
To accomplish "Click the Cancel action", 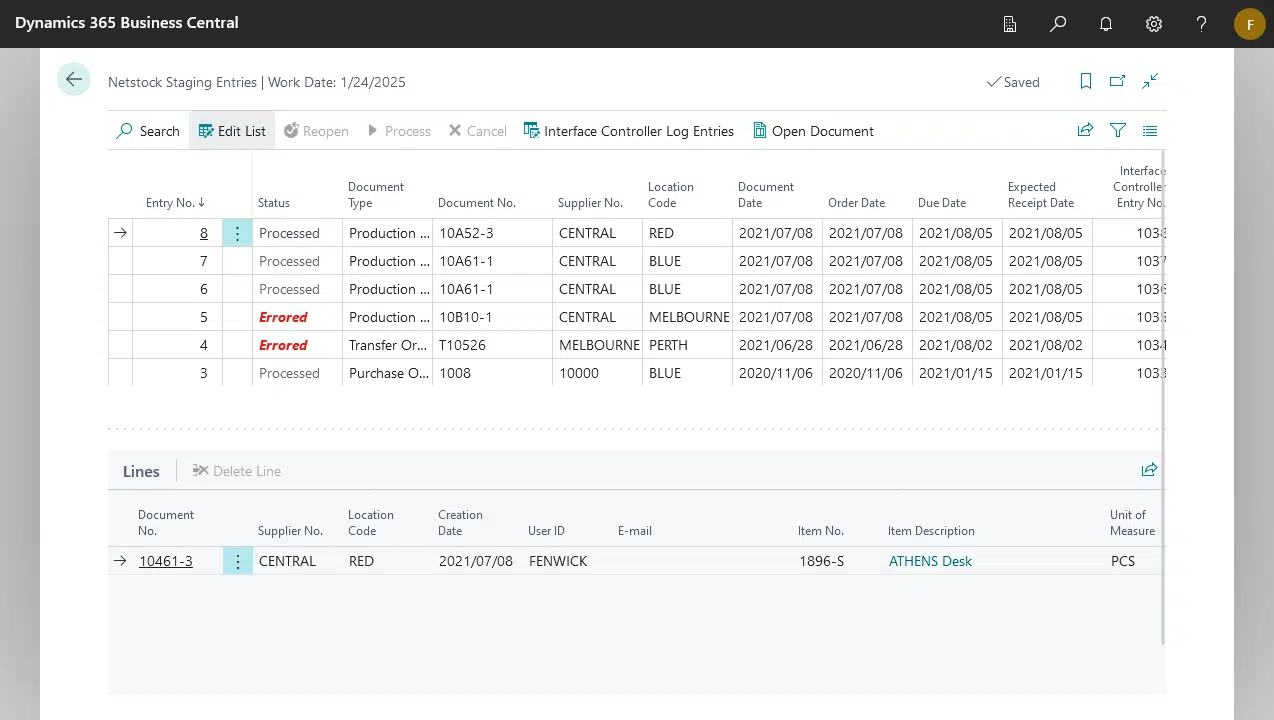I will [477, 131].
